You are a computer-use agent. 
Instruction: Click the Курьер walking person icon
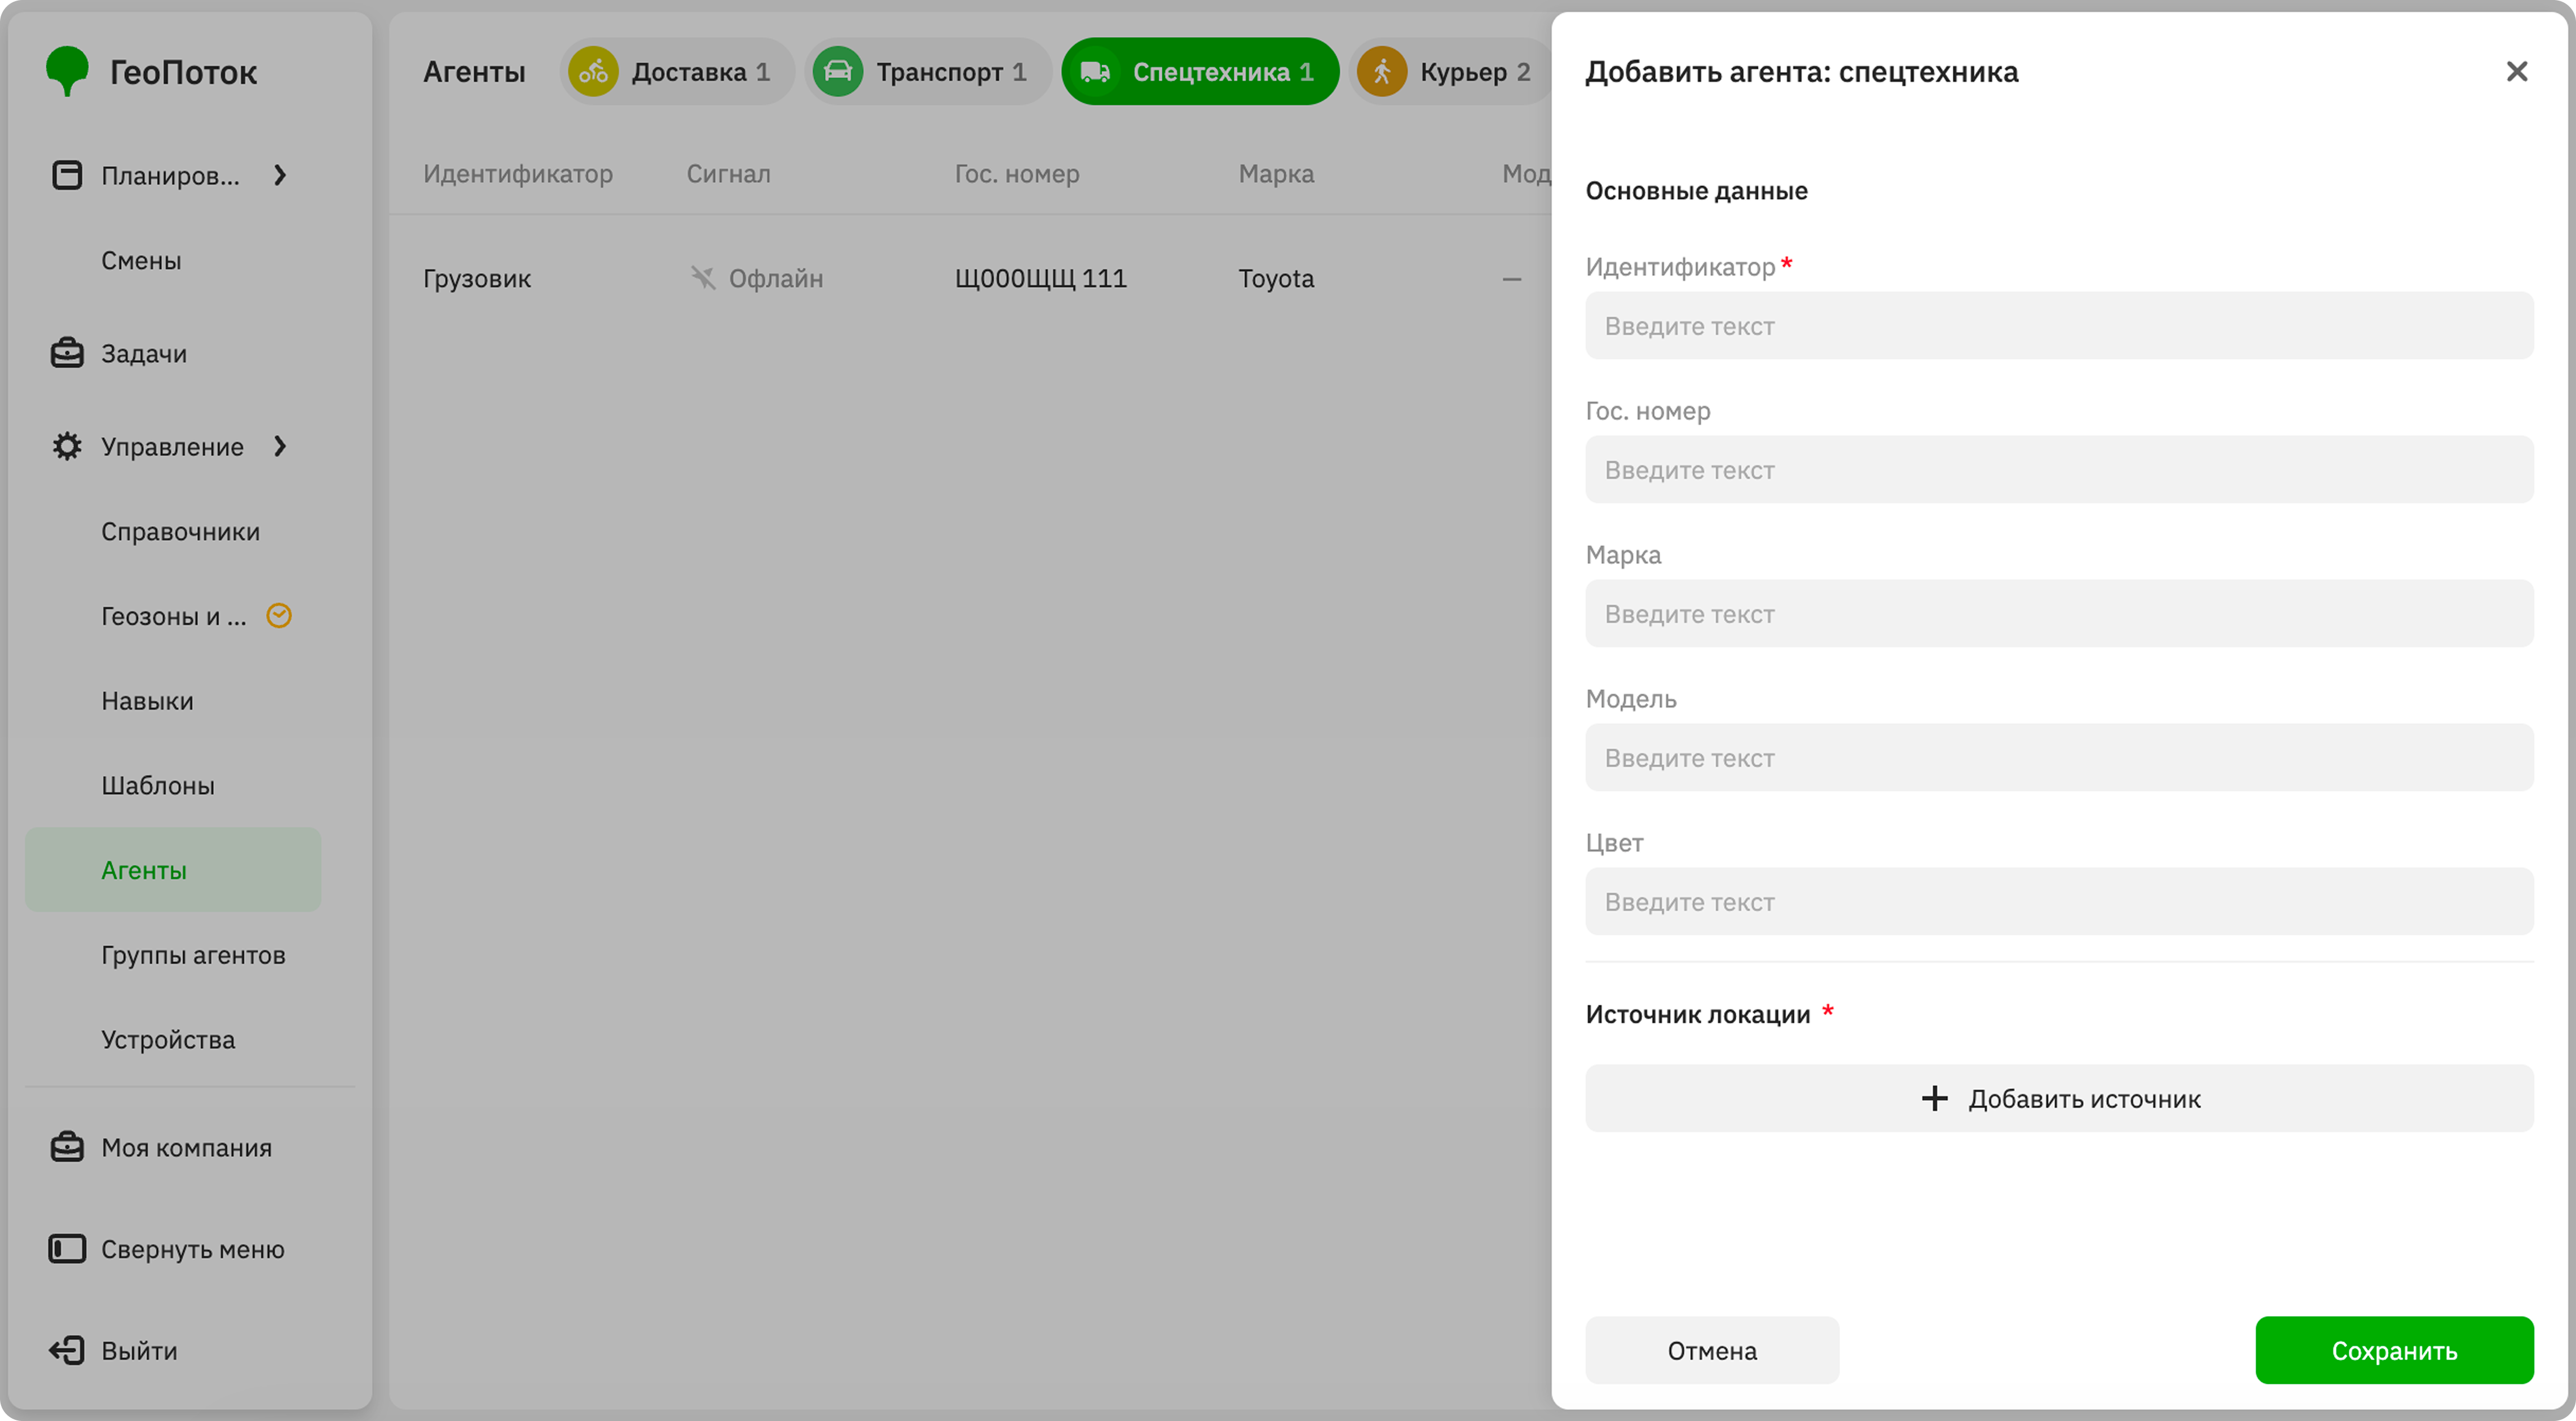coord(1382,72)
